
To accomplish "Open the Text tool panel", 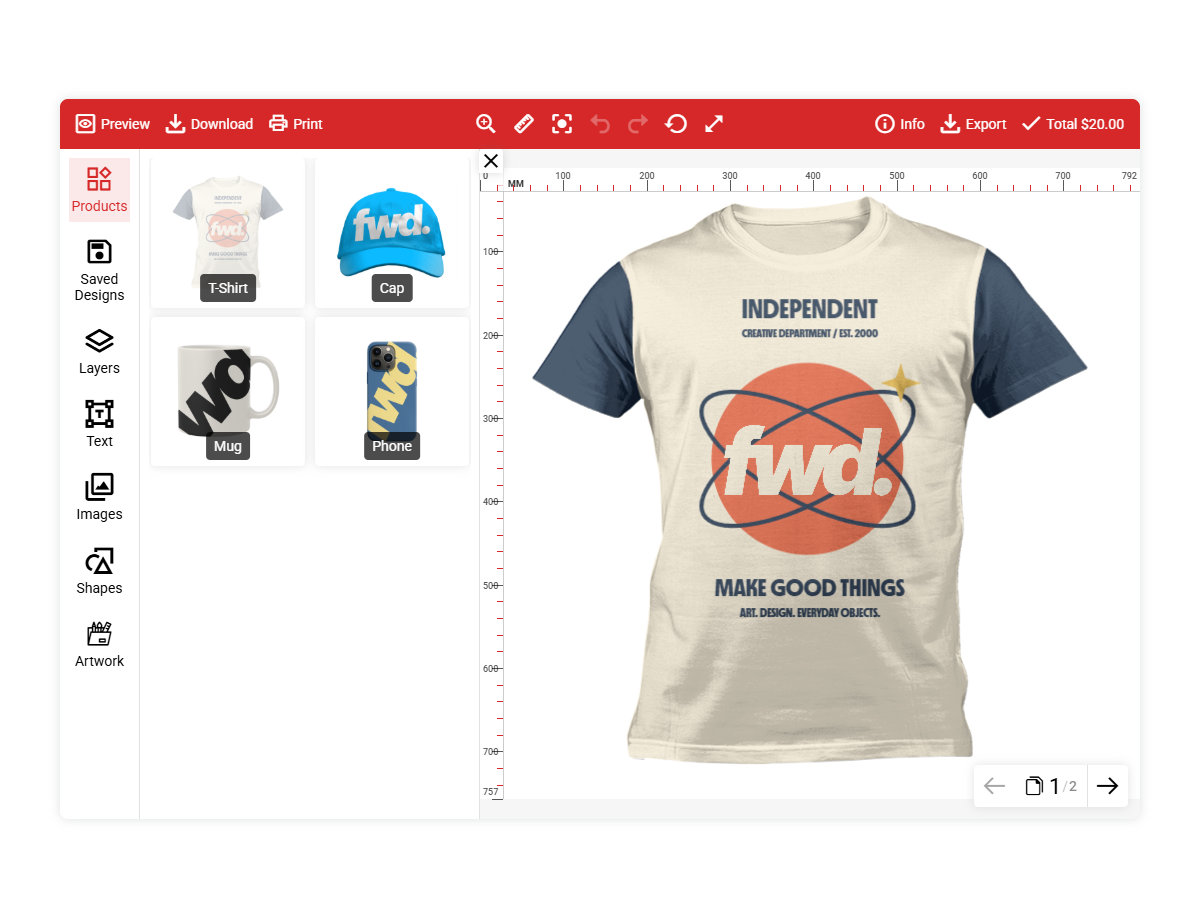I will 99,424.
